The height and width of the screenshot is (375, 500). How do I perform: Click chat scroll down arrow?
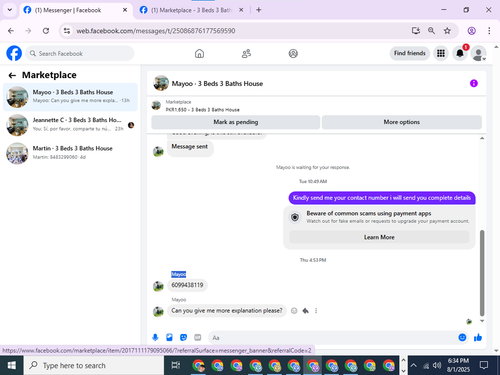point(482,321)
